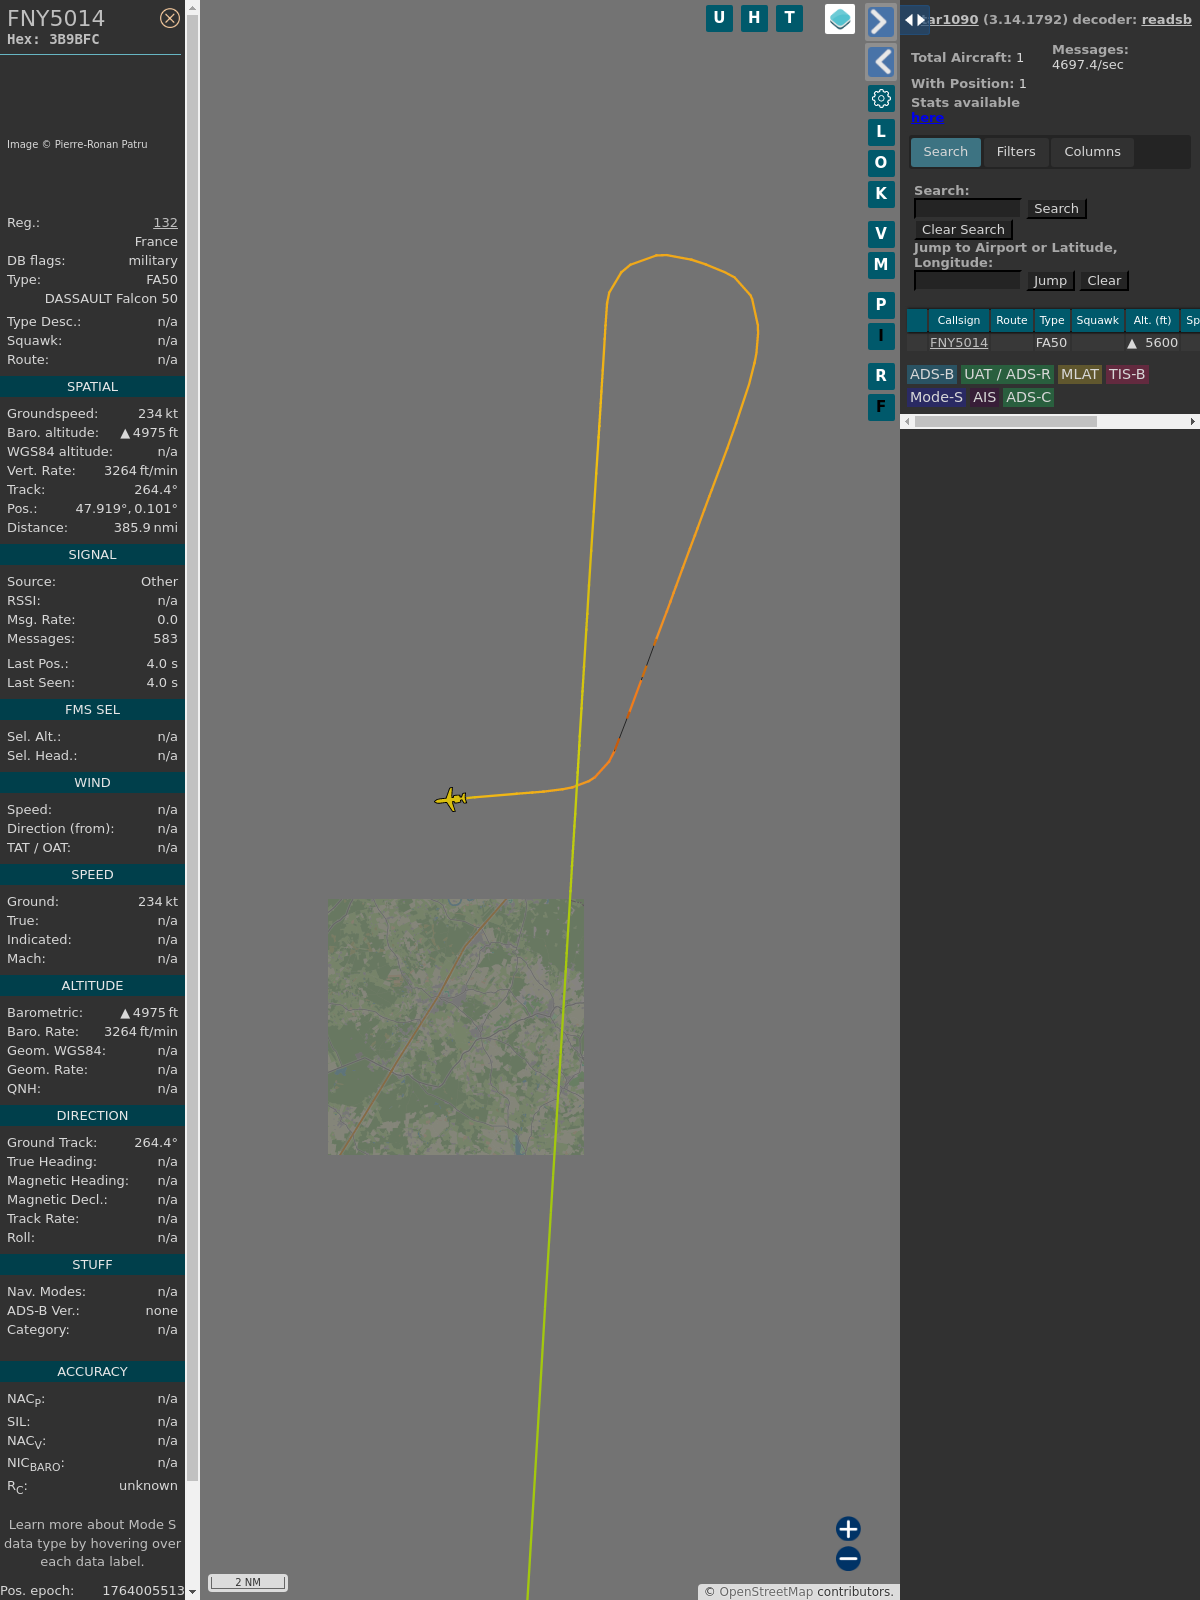Click the scrollbar's right arrow
Screen dimensions: 1200x1600
click(1192, 421)
